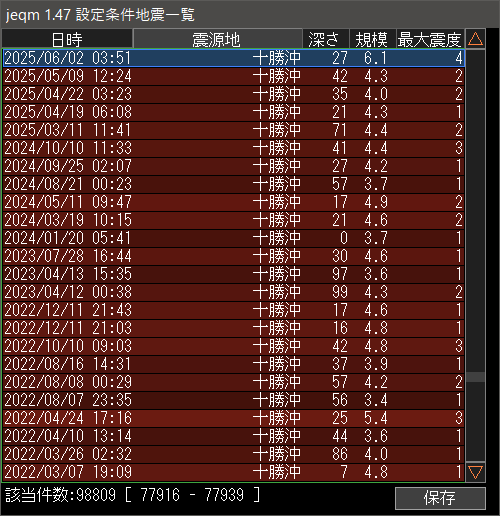500x516 pixels.
Task: Click the 最大震度 column header
Action: tap(430, 39)
